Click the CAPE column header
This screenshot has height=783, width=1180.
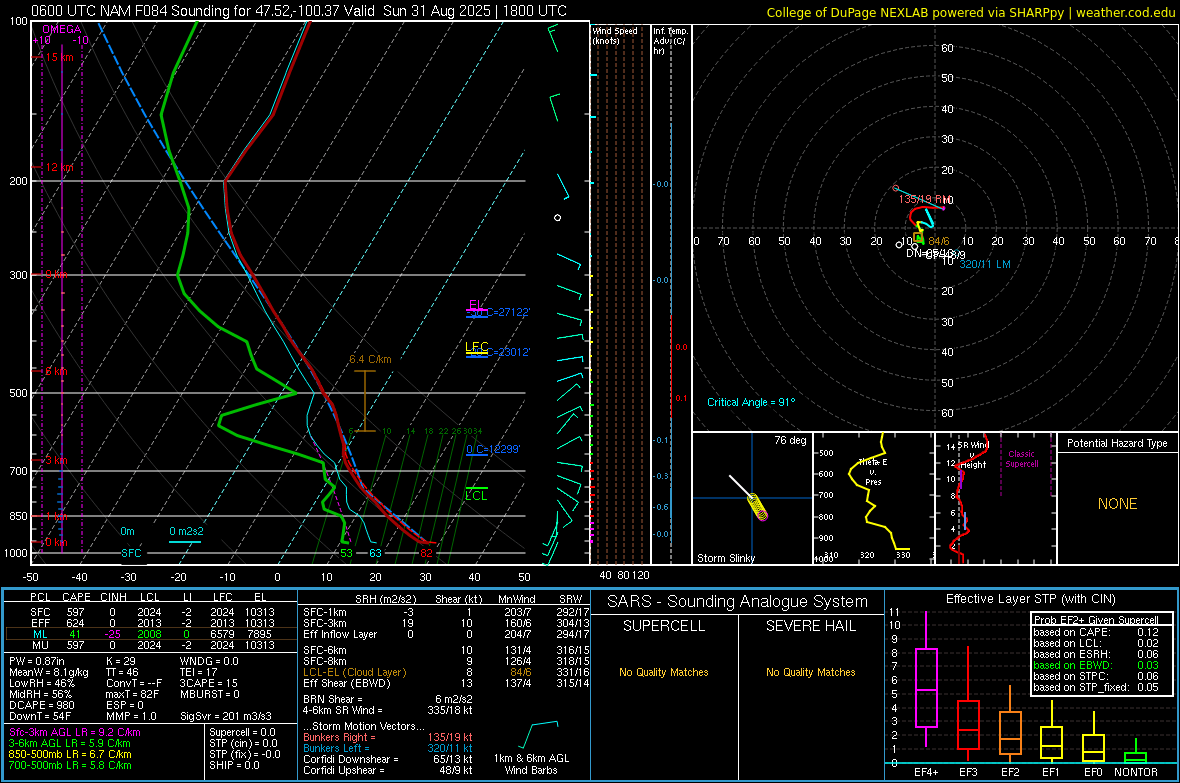tap(76, 597)
